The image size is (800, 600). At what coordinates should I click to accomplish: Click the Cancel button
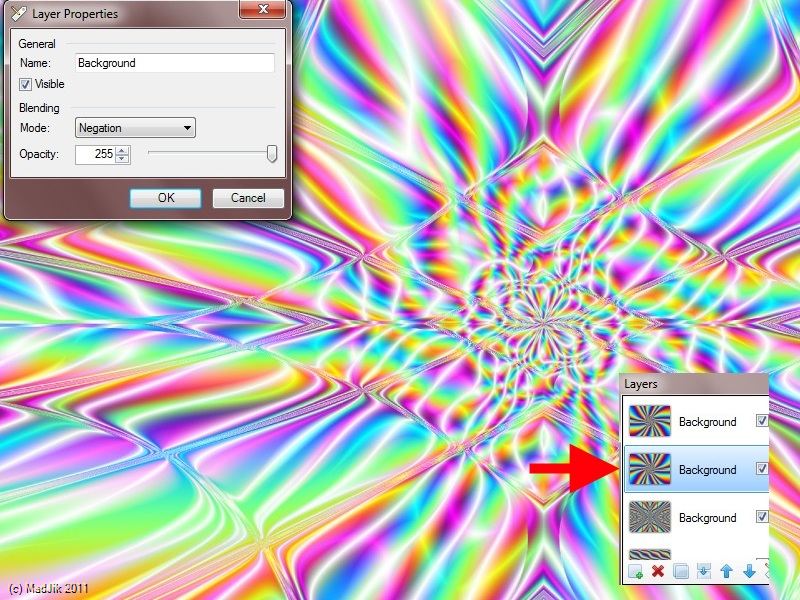click(248, 198)
